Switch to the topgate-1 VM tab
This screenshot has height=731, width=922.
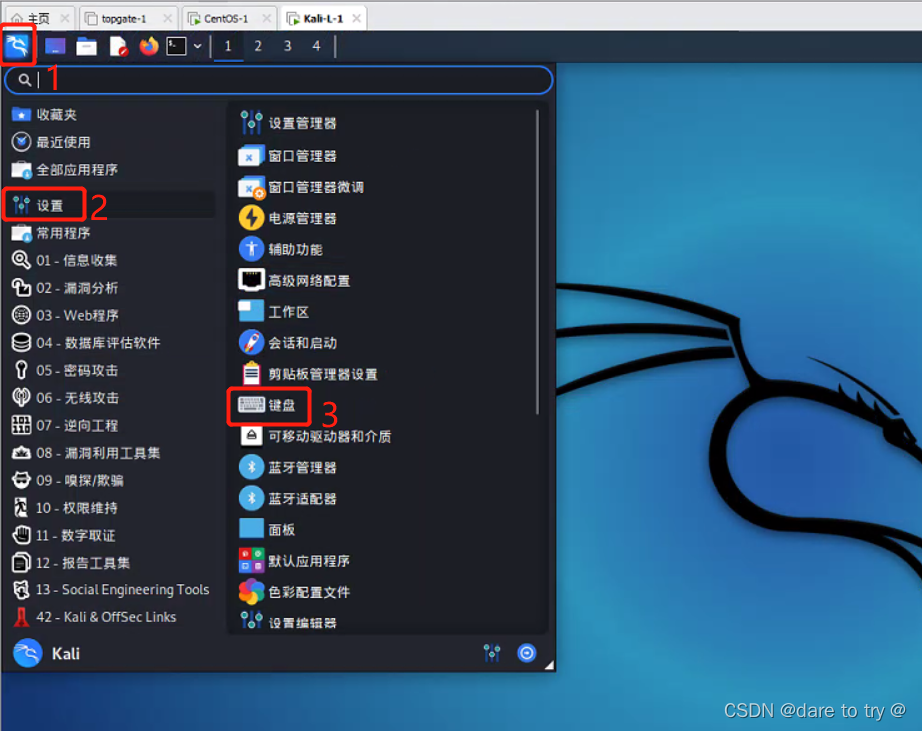(x=123, y=19)
